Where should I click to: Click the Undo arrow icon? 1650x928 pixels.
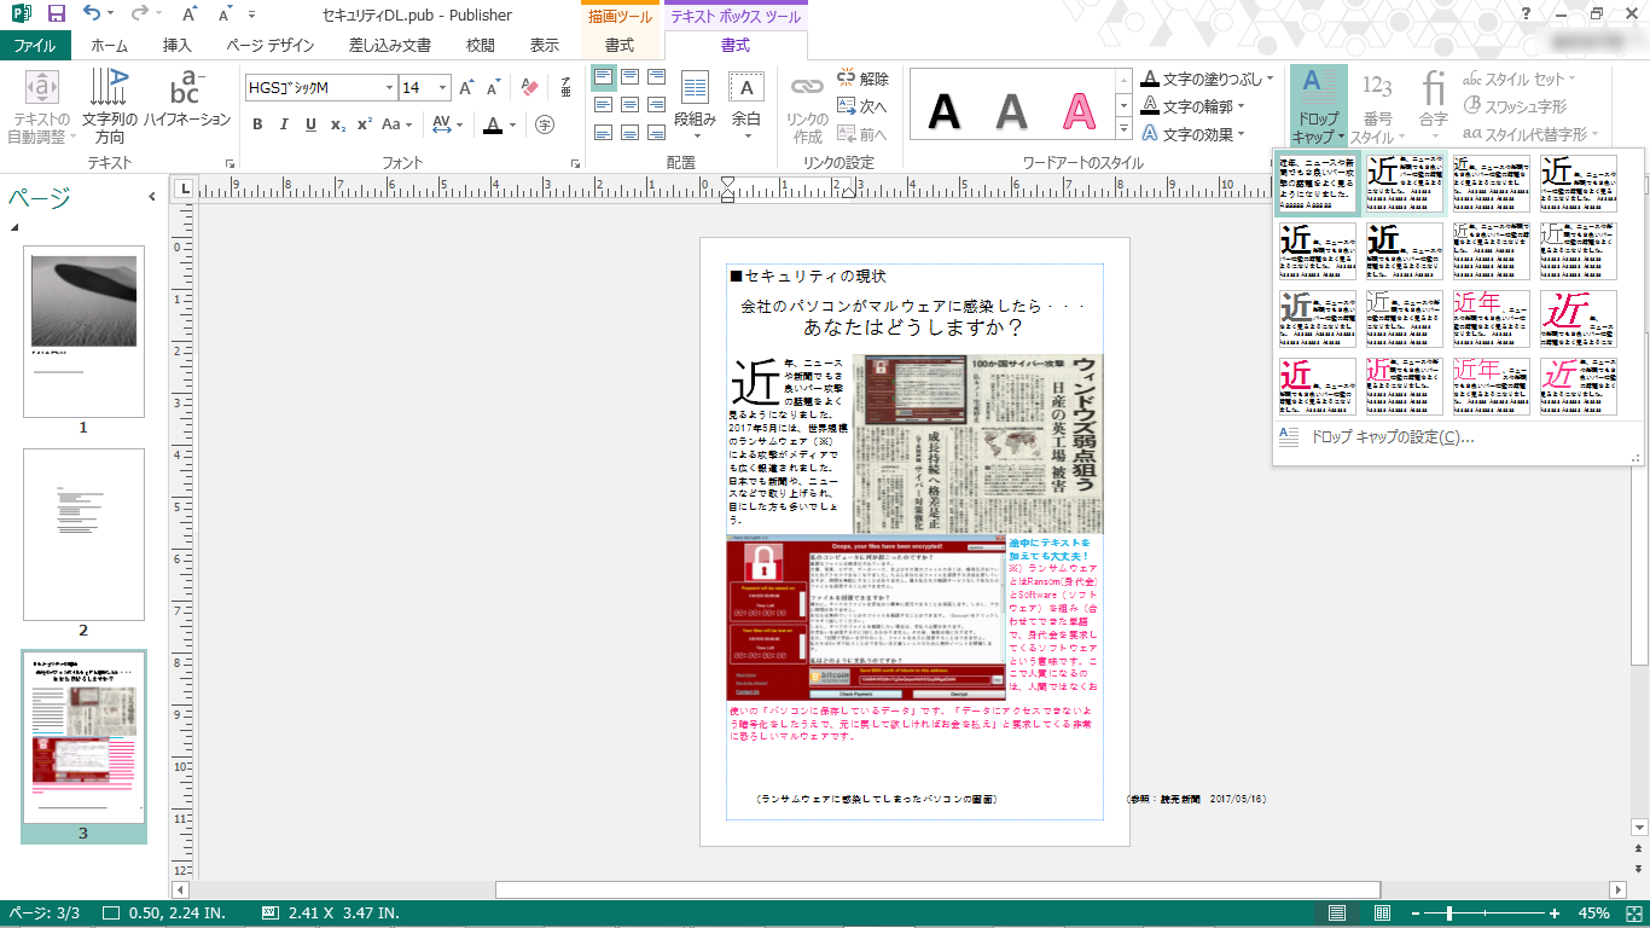[91, 14]
